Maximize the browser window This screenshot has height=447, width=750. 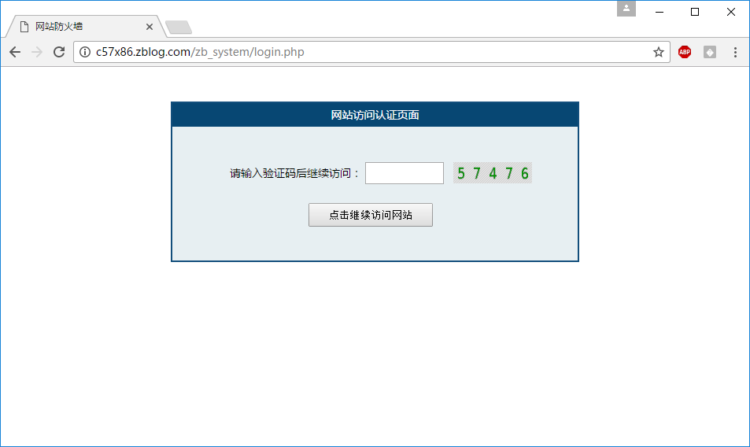[x=695, y=11]
